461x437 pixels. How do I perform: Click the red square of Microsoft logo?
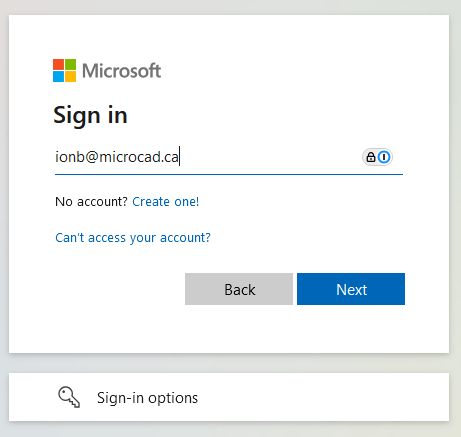[x=58, y=64]
